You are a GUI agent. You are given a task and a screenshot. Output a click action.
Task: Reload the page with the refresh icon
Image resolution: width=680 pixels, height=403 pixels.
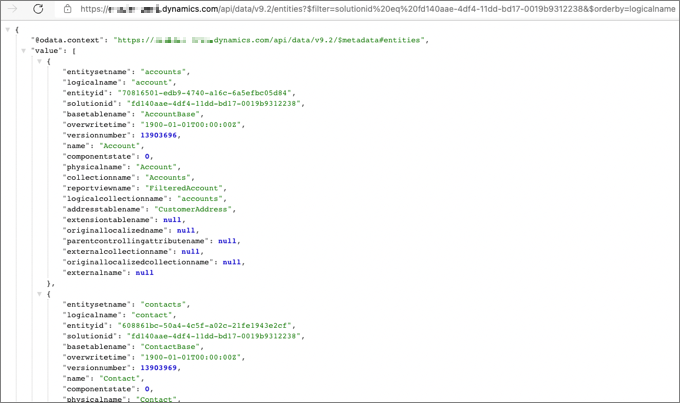point(38,9)
